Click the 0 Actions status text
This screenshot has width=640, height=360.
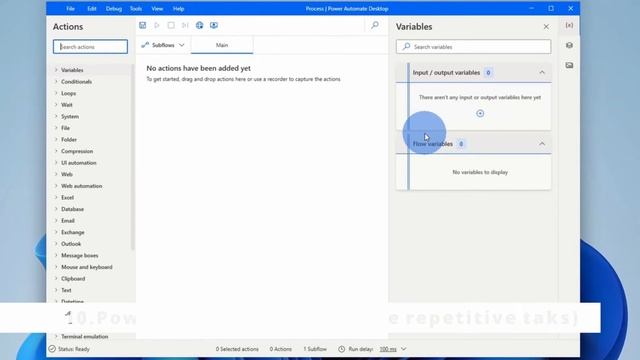(x=280, y=349)
